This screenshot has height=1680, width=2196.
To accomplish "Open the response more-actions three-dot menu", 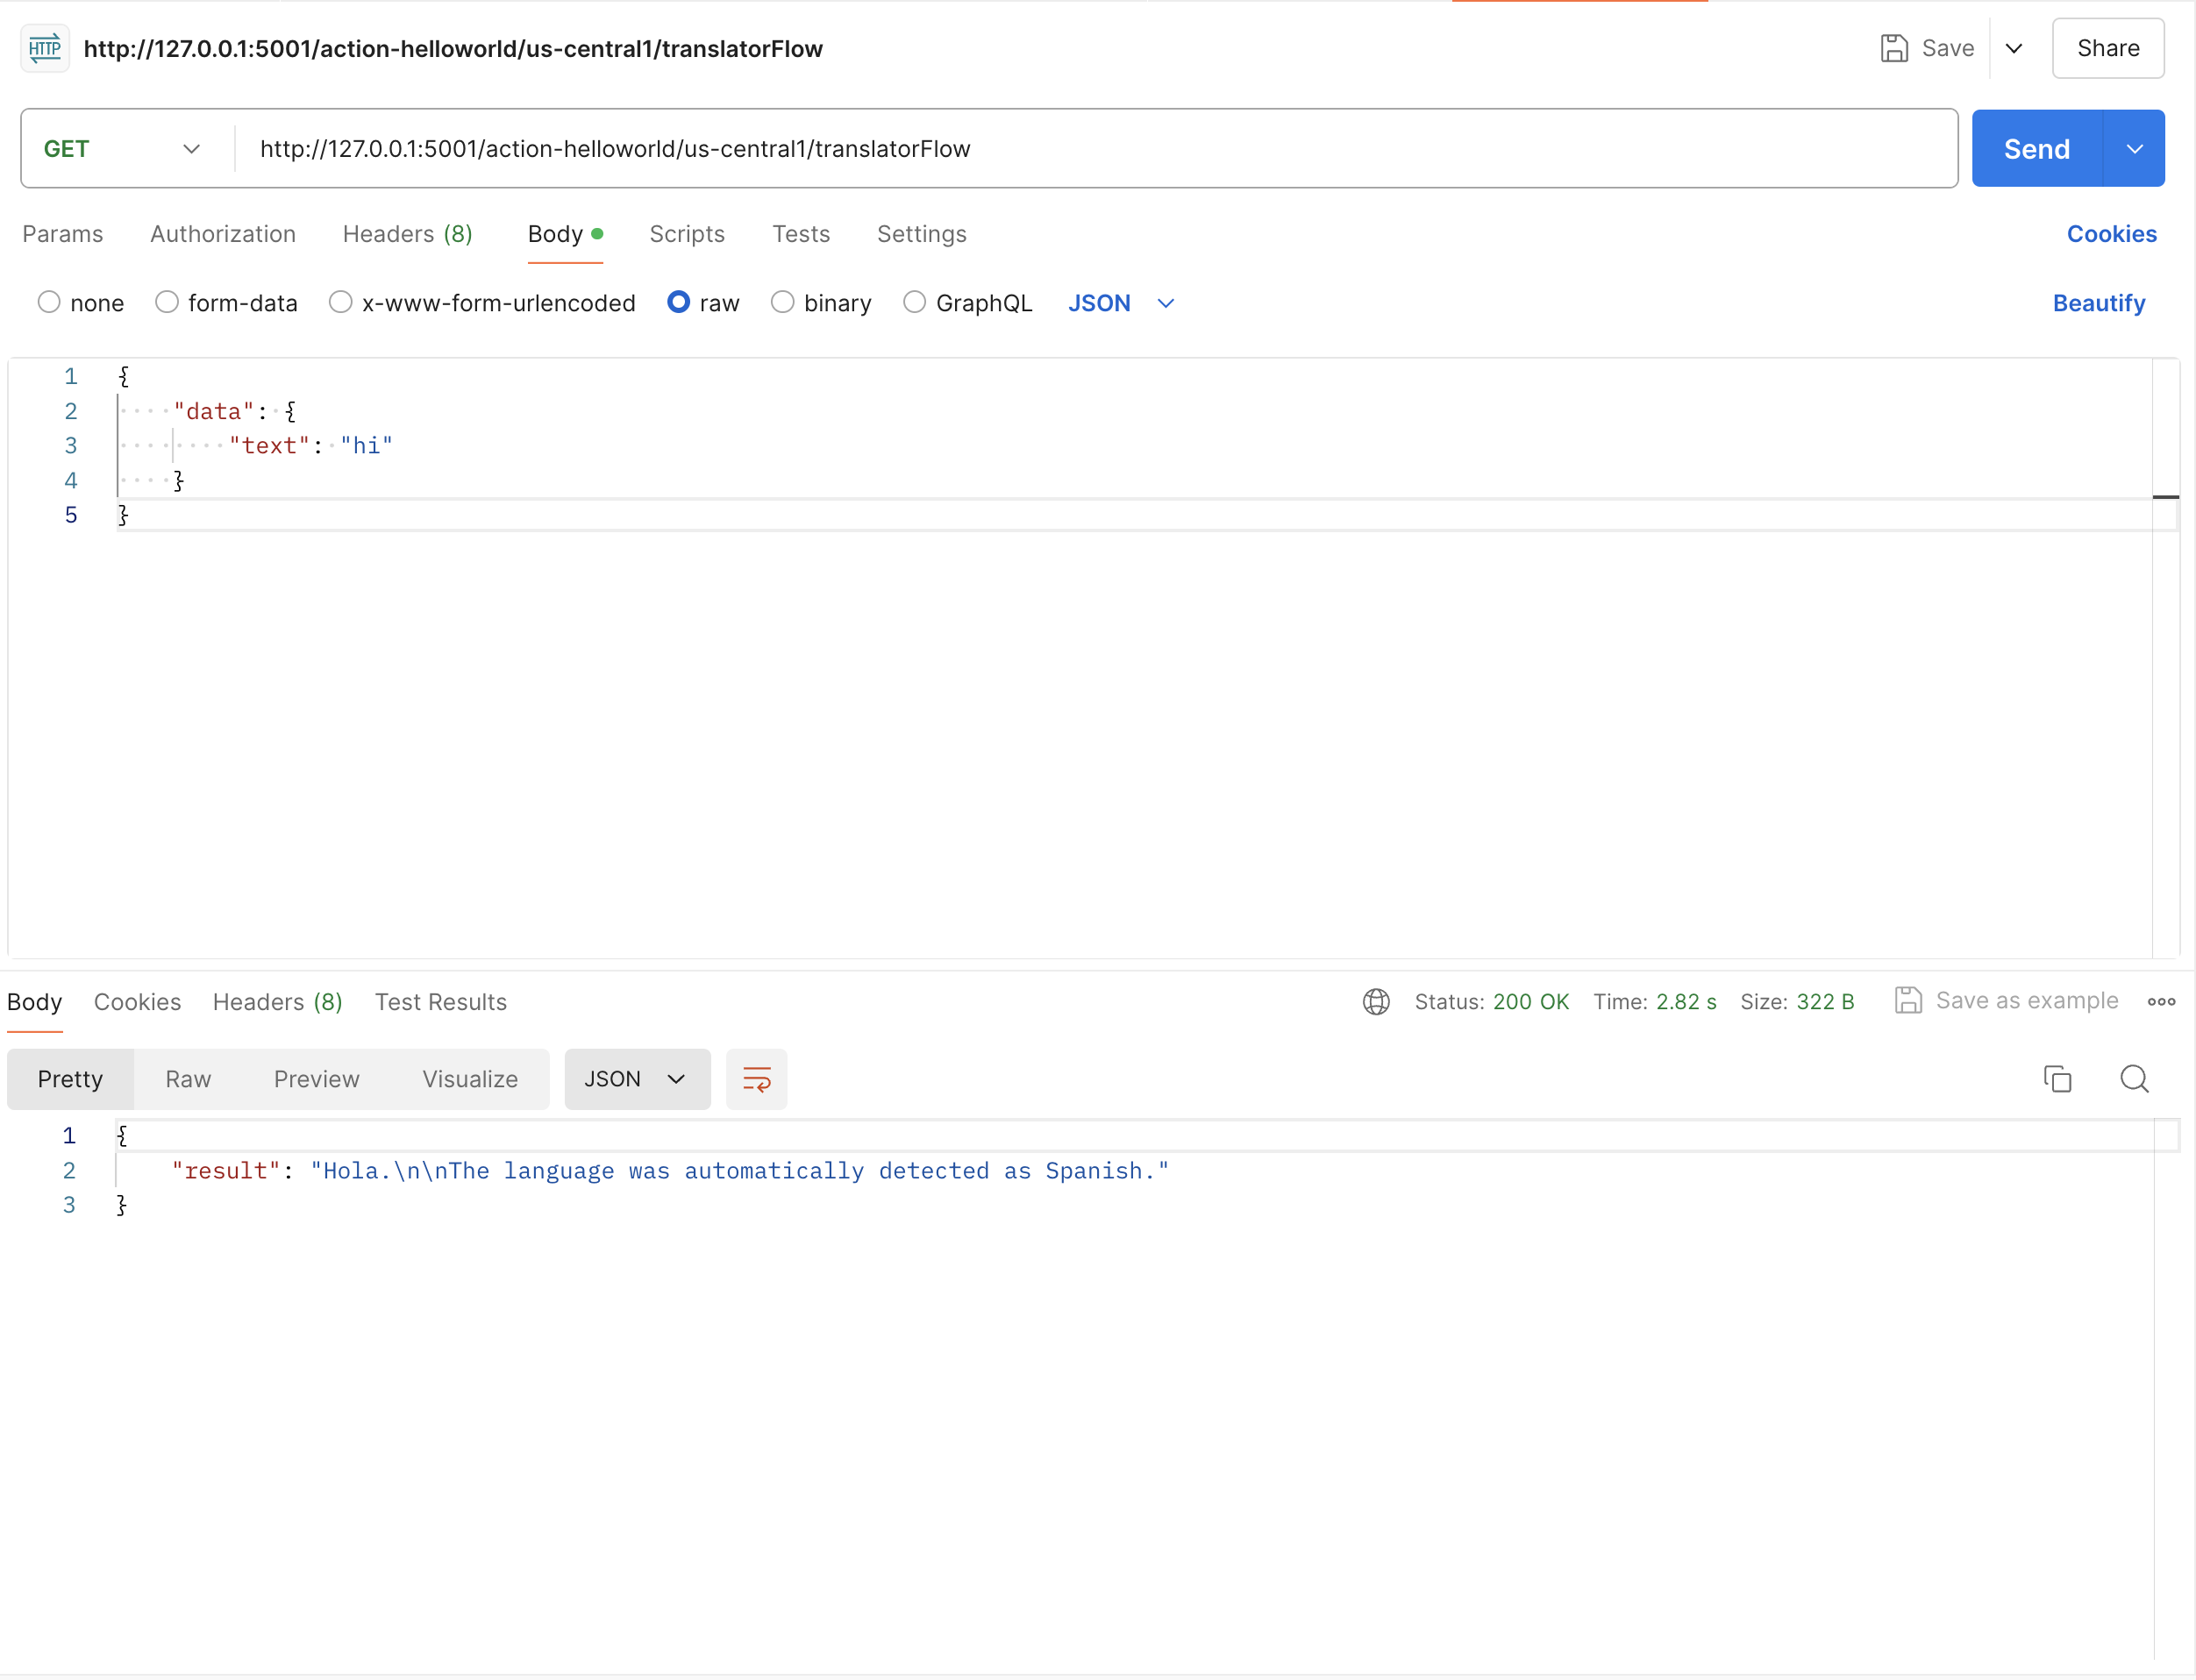I will [2161, 1001].
